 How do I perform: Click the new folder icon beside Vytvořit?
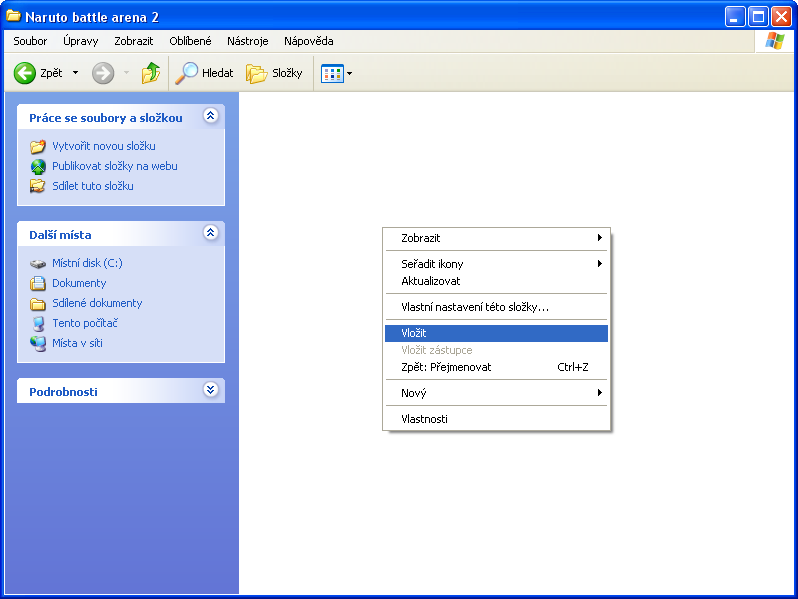tap(38, 147)
